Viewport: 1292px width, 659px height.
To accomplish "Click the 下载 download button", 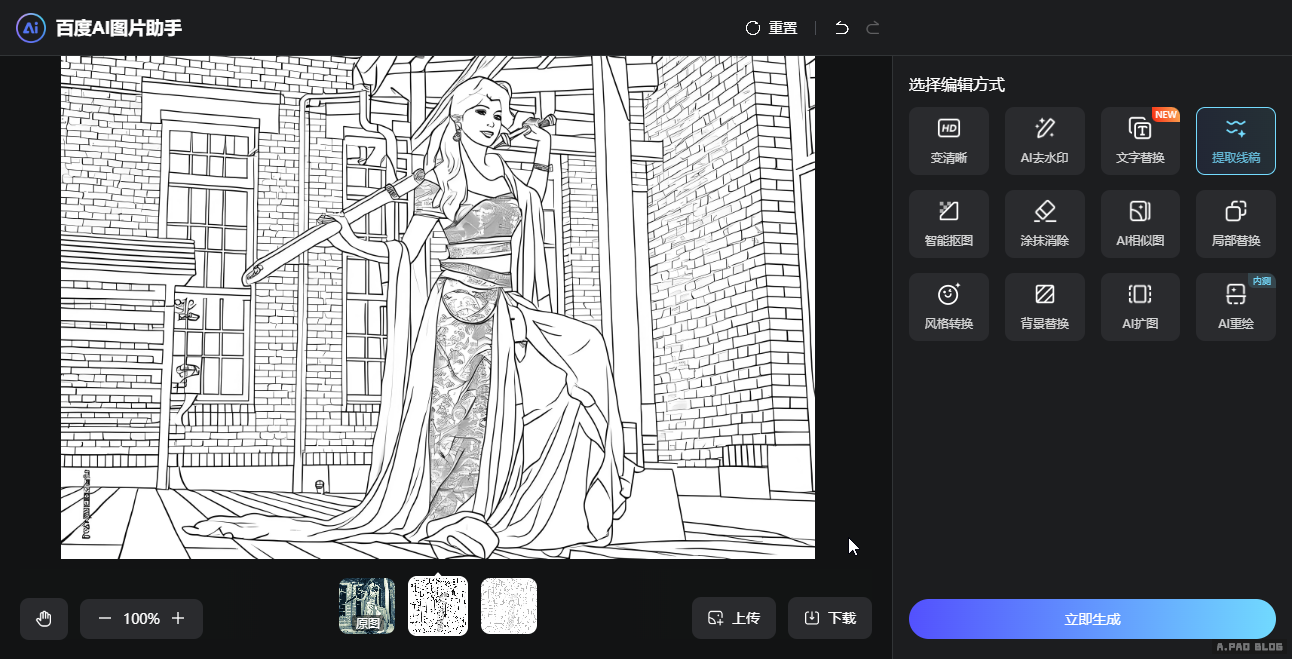I will click(829, 618).
